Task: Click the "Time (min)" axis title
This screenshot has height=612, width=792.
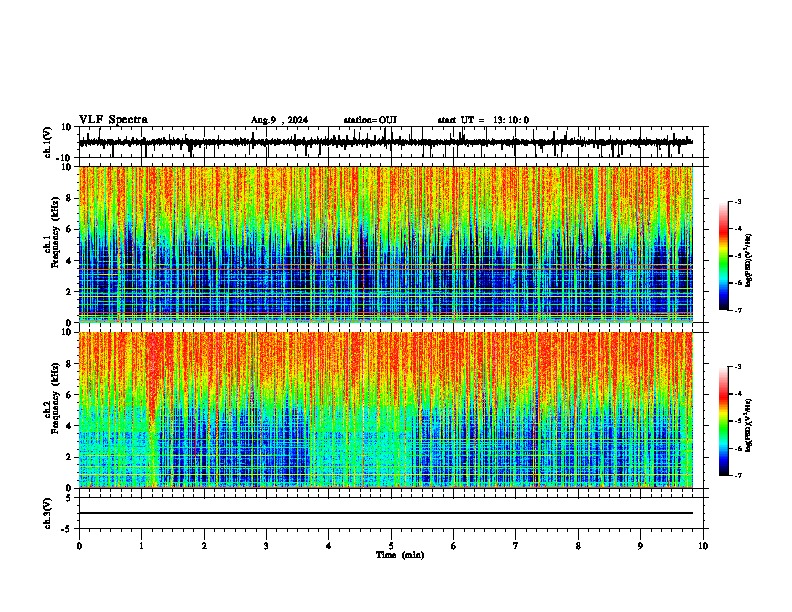Action: [x=400, y=555]
